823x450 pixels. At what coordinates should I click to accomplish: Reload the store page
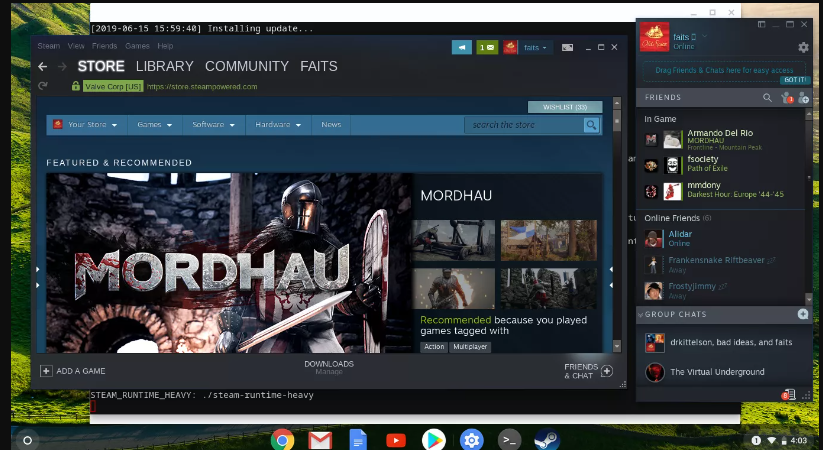43,86
